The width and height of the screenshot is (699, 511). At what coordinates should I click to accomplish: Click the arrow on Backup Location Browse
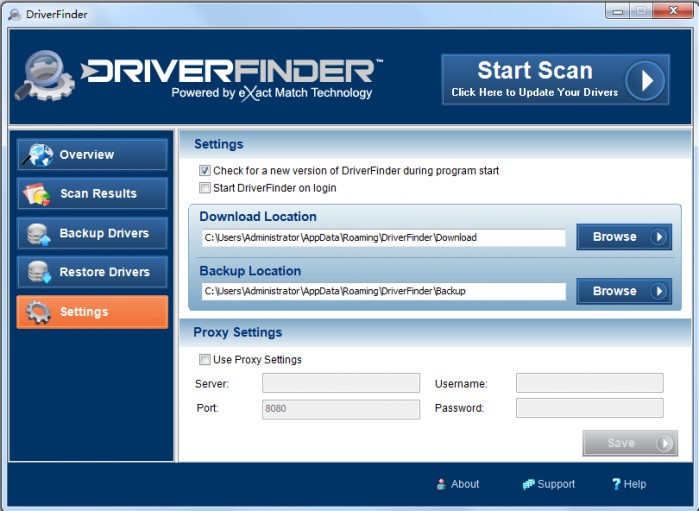[658, 291]
